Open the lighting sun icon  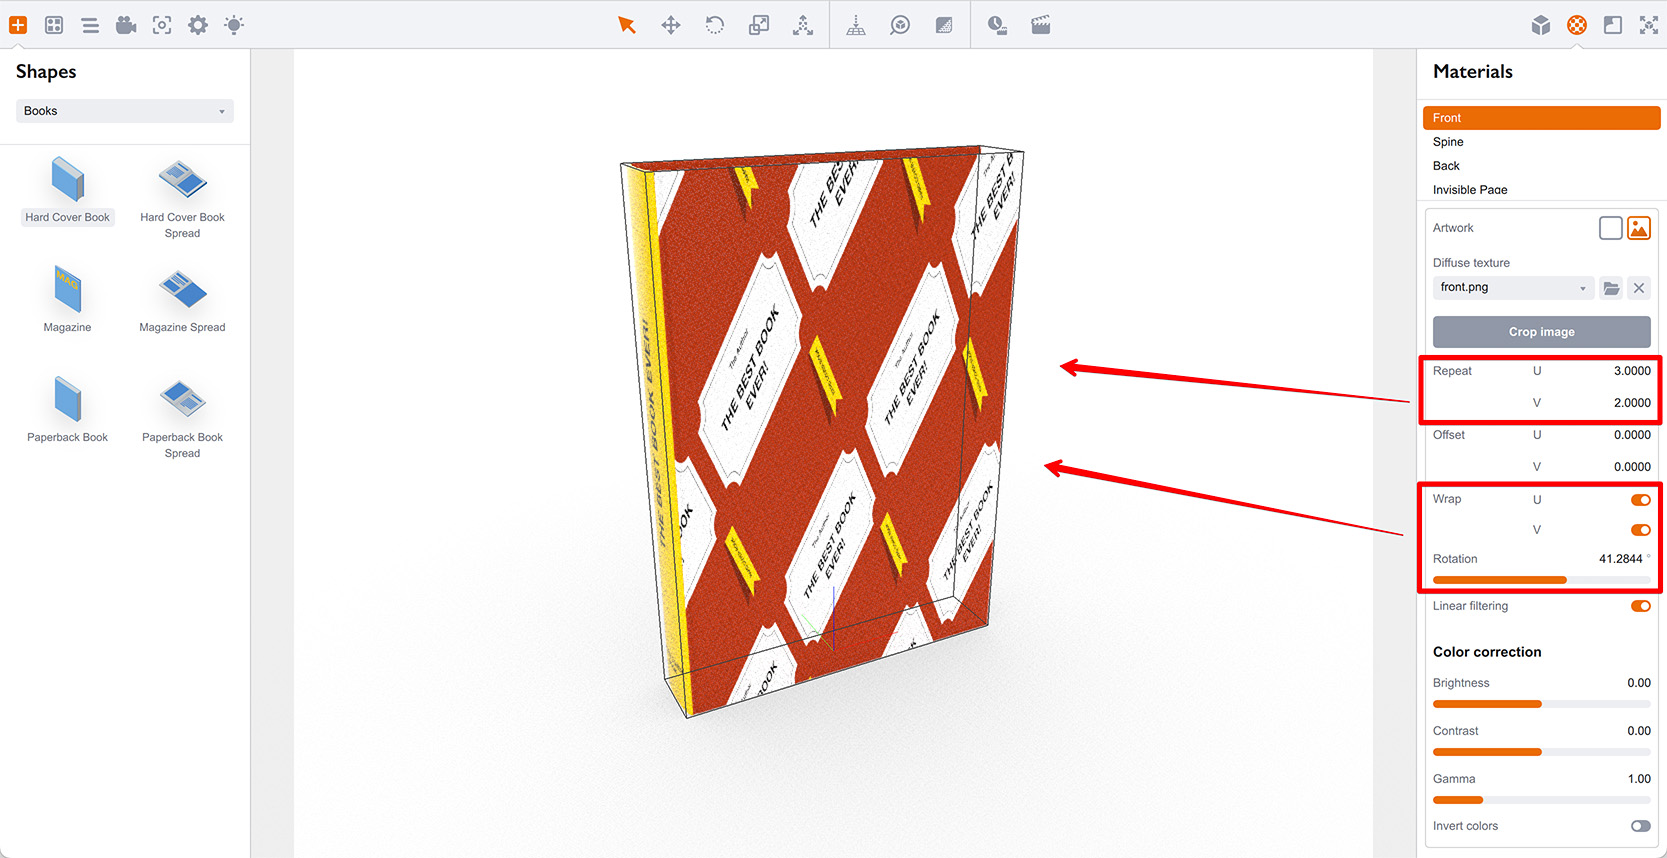(x=234, y=25)
